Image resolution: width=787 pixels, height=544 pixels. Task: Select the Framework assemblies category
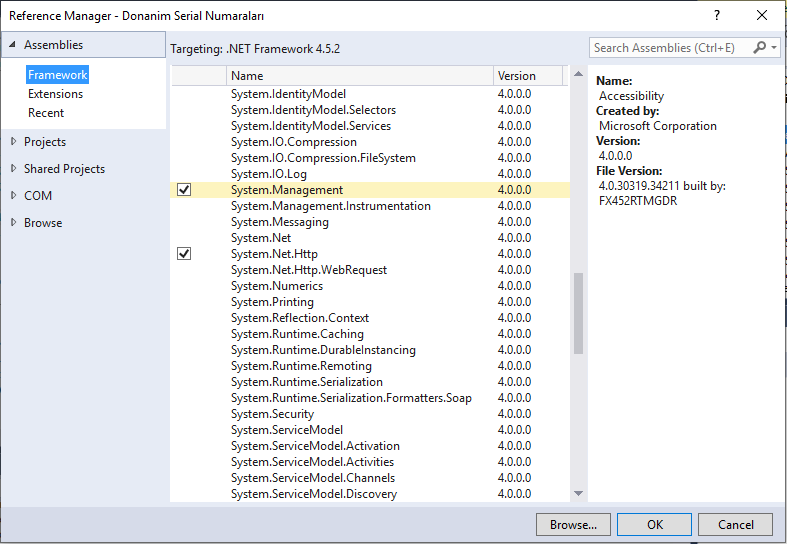[58, 75]
